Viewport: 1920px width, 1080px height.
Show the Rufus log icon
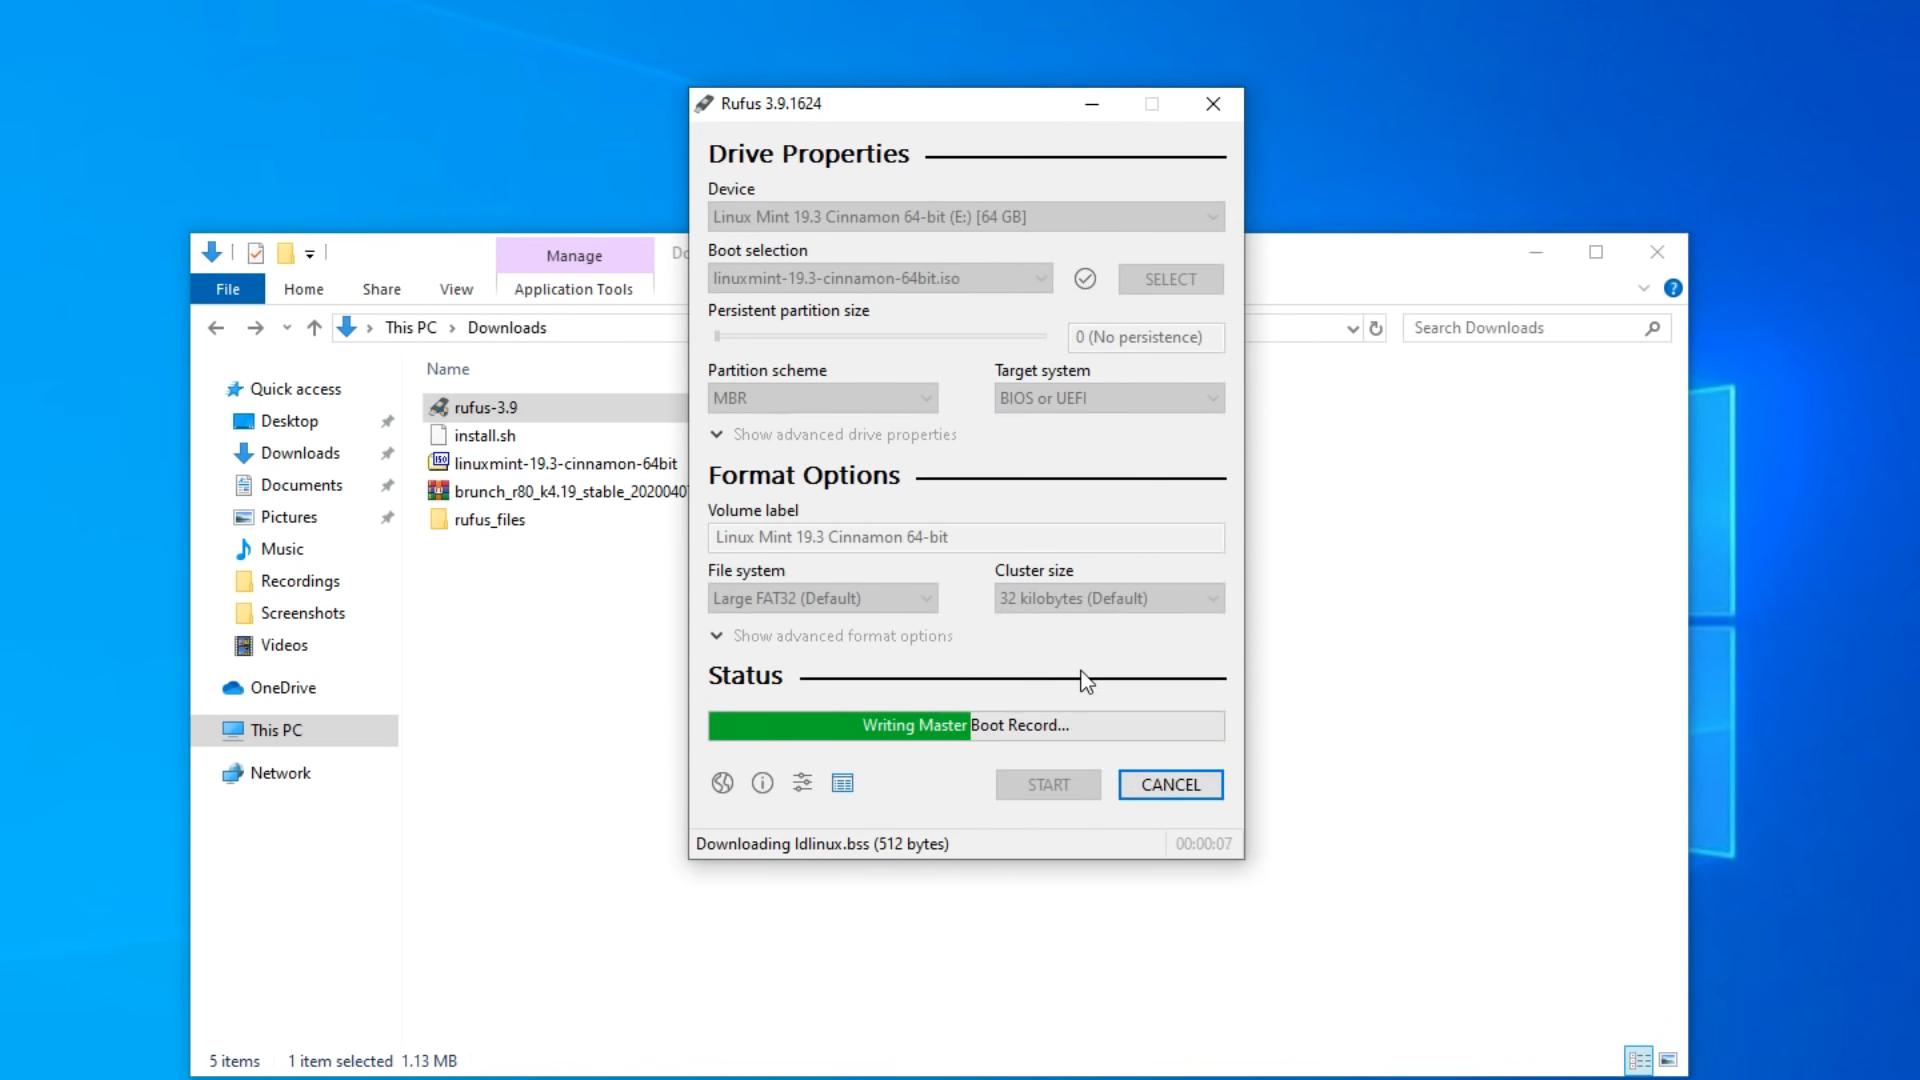pos(842,783)
